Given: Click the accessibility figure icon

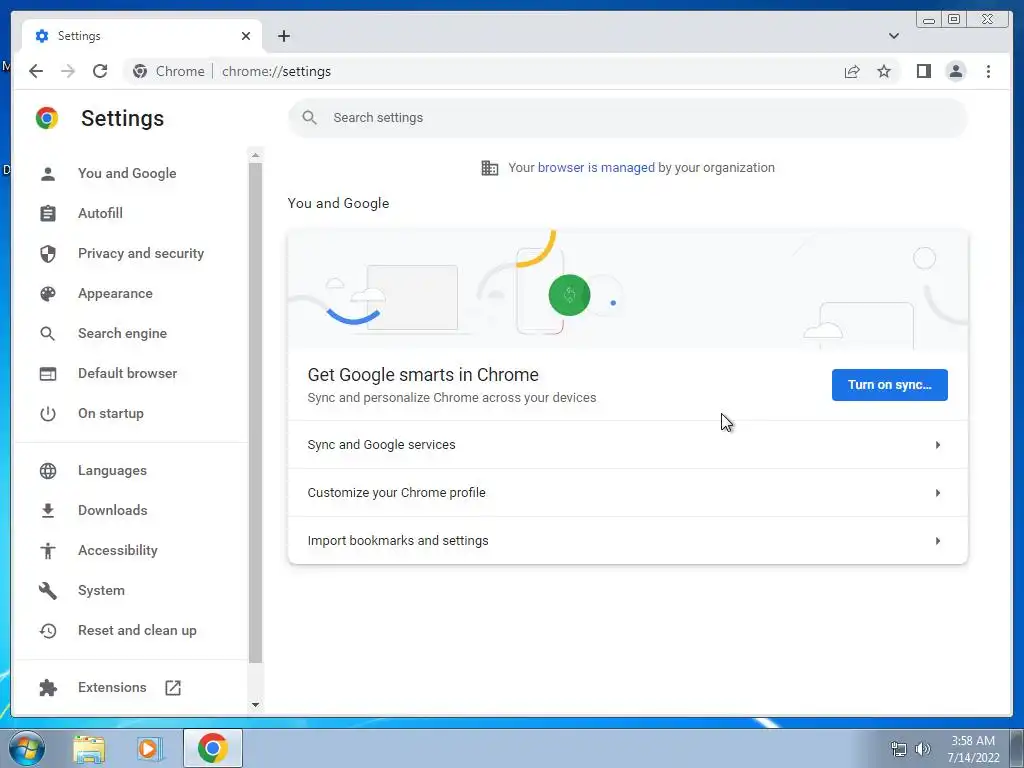Looking at the screenshot, I should click(x=48, y=551).
